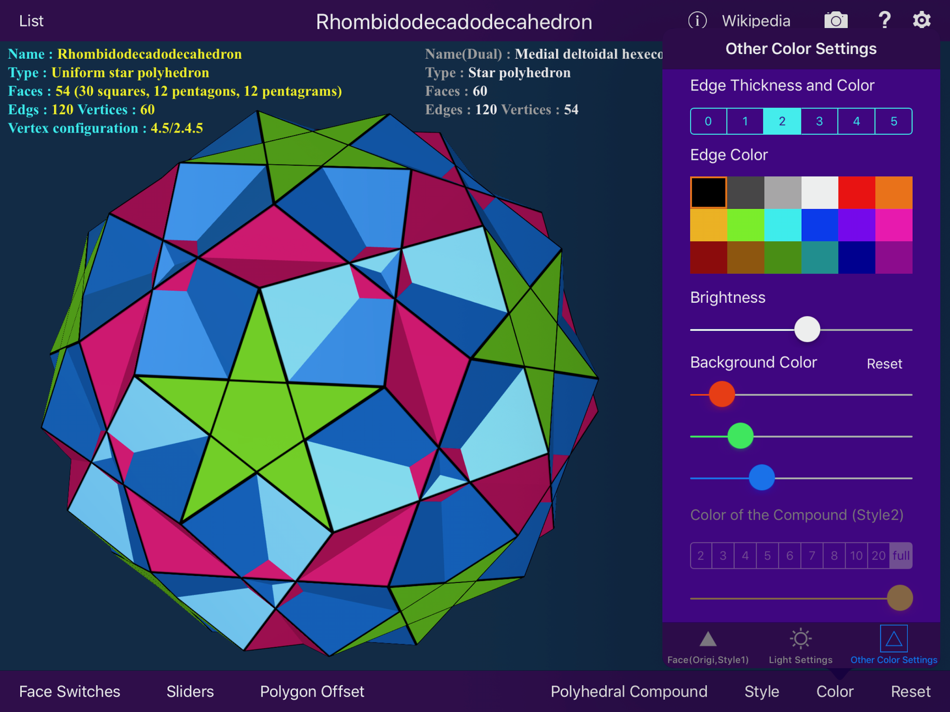Image resolution: width=950 pixels, height=712 pixels.
Task: Pick bright red edge color swatch
Action: (857, 193)
